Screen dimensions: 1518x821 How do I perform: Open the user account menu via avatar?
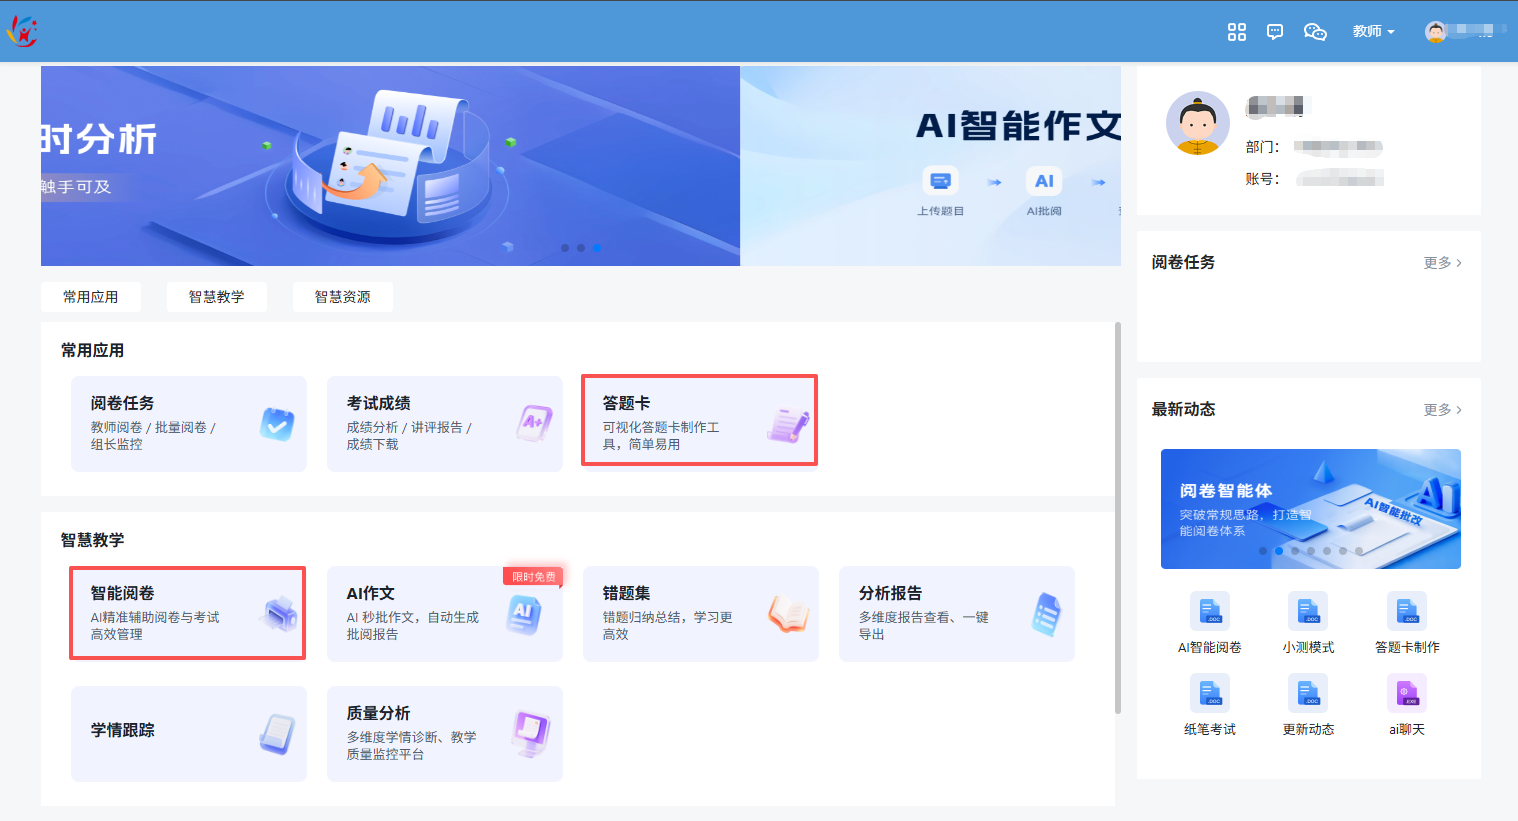coord(1436,31)
